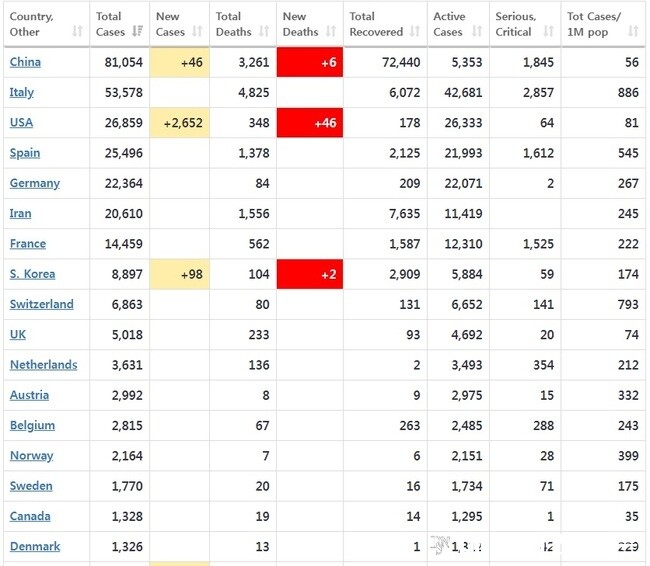Follow the USA link
Image resolution: width=650 pixels, height=566 pixels.
[x=21, y=123]
